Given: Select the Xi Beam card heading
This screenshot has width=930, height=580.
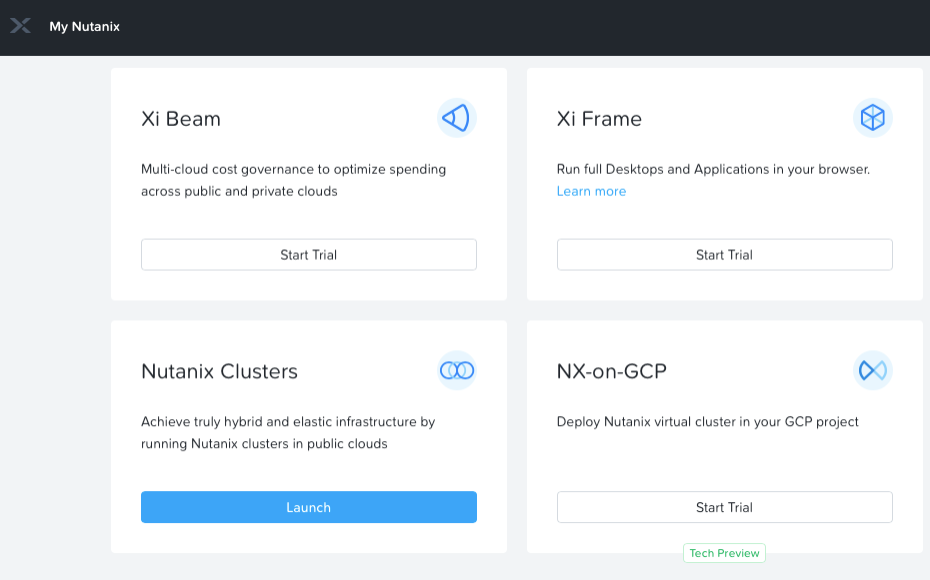Looking at the screenshot, I should coord(181,119).
